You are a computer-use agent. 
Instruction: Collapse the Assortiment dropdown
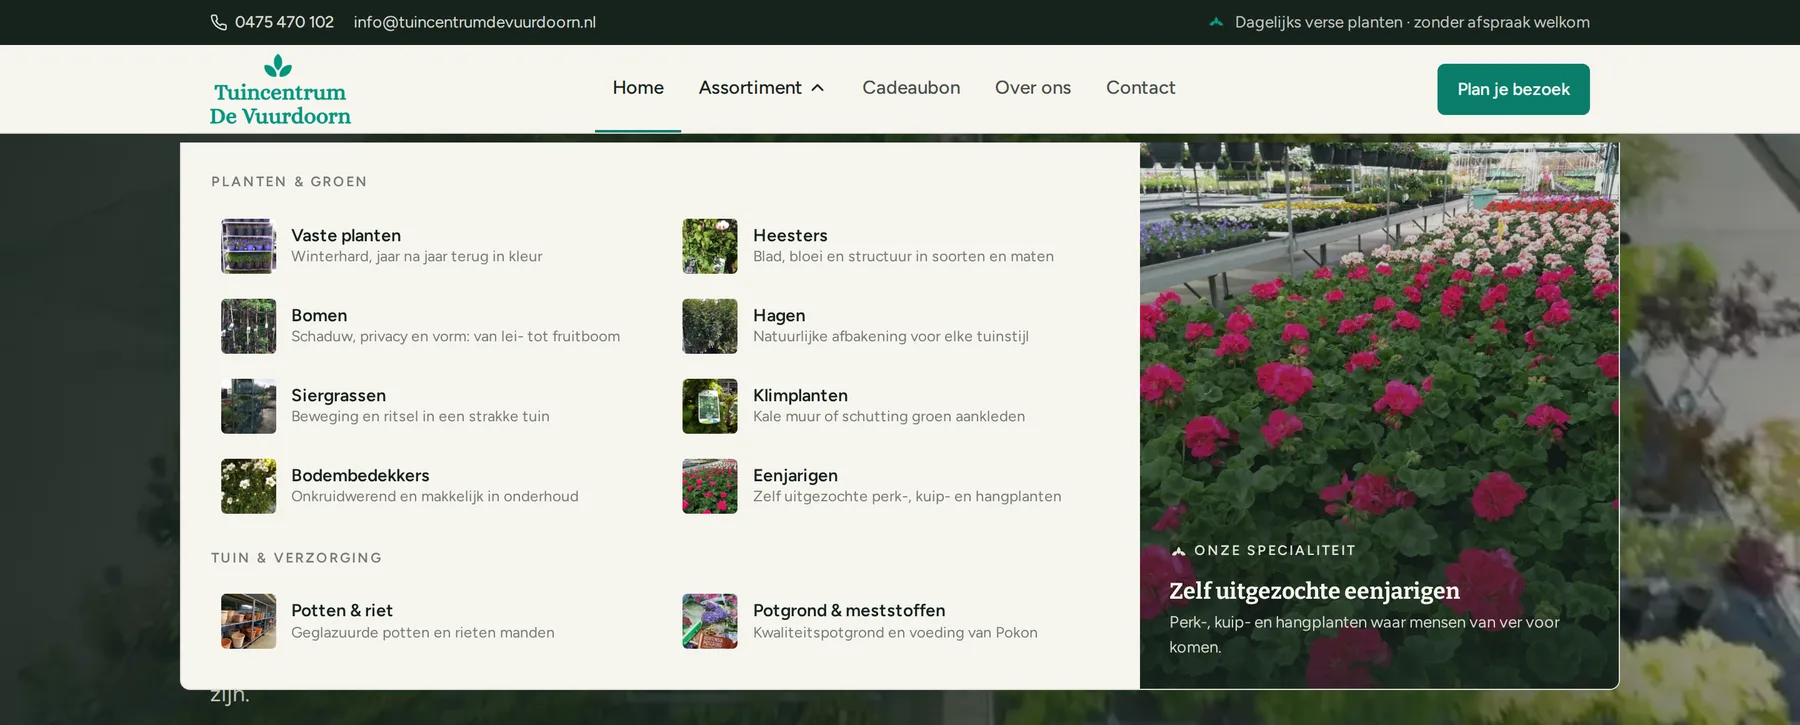click(762, 88)
